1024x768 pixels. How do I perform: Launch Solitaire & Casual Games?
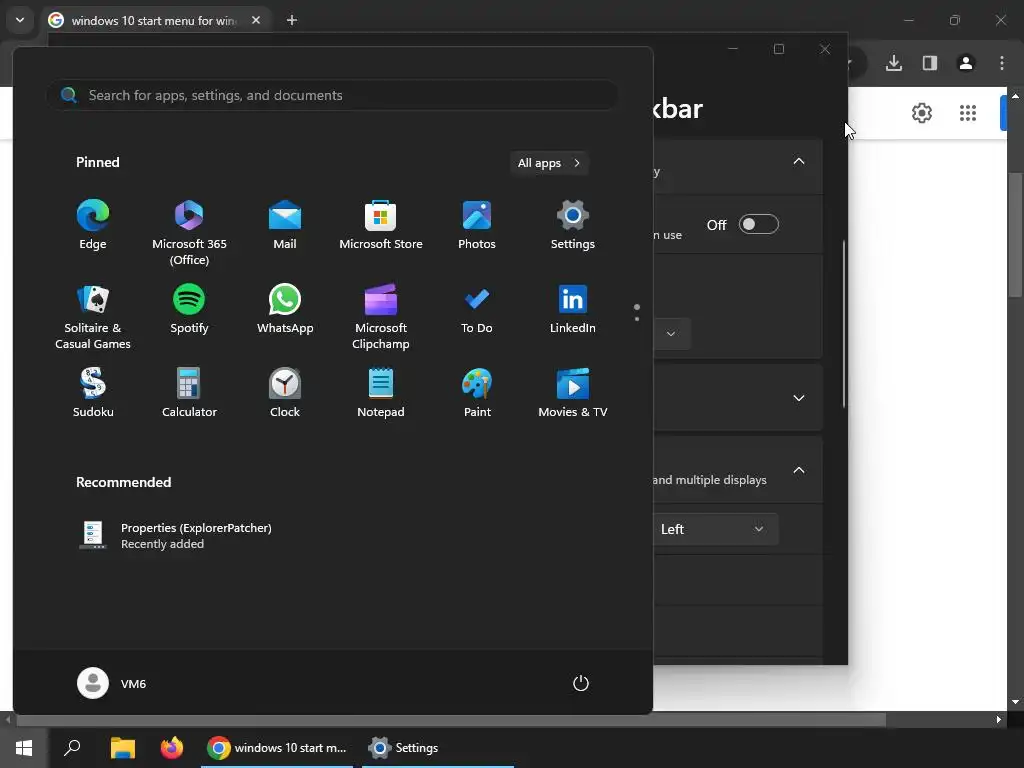point(93,317)
